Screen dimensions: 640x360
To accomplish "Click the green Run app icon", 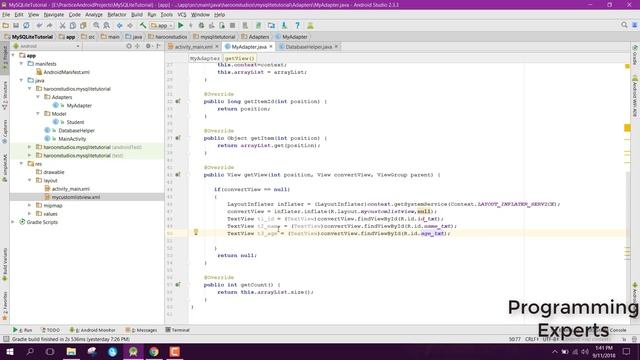I will [x=181, y=25].
